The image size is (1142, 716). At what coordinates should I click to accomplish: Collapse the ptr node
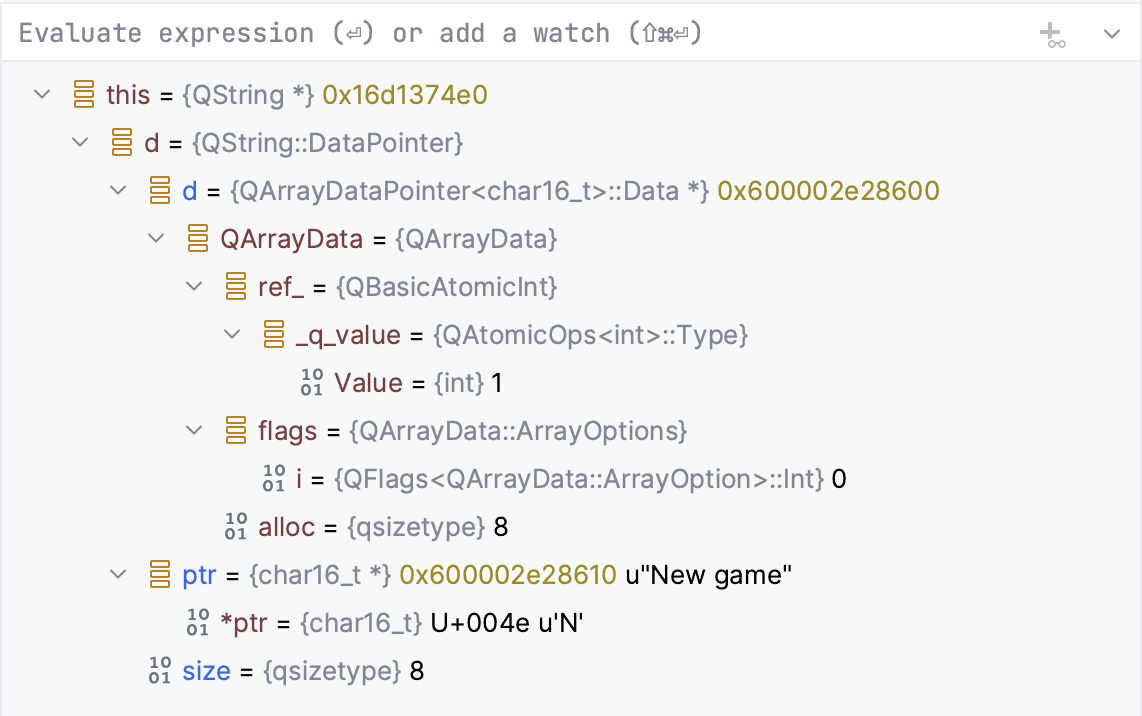118,574
